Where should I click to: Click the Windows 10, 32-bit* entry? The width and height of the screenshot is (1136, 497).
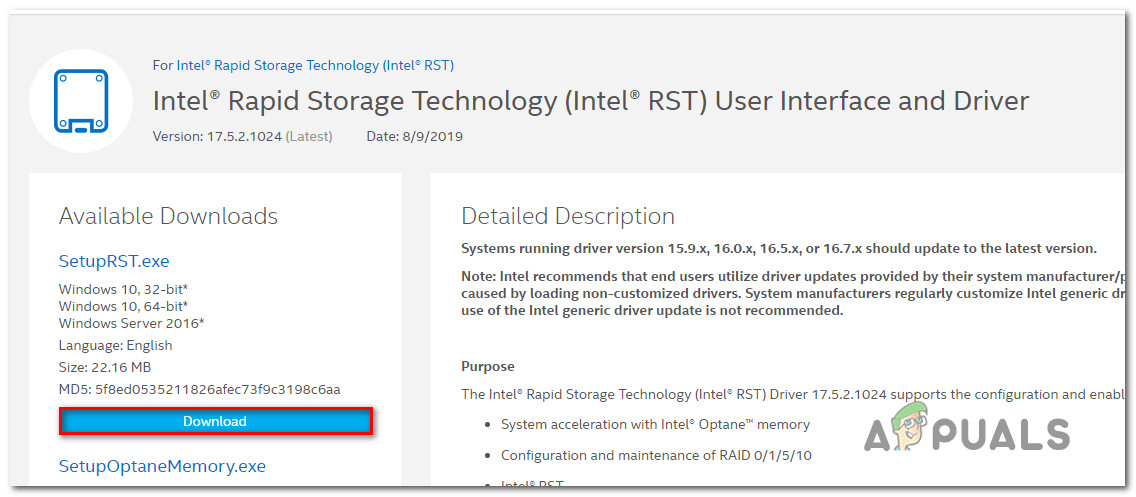coord(123,290)
